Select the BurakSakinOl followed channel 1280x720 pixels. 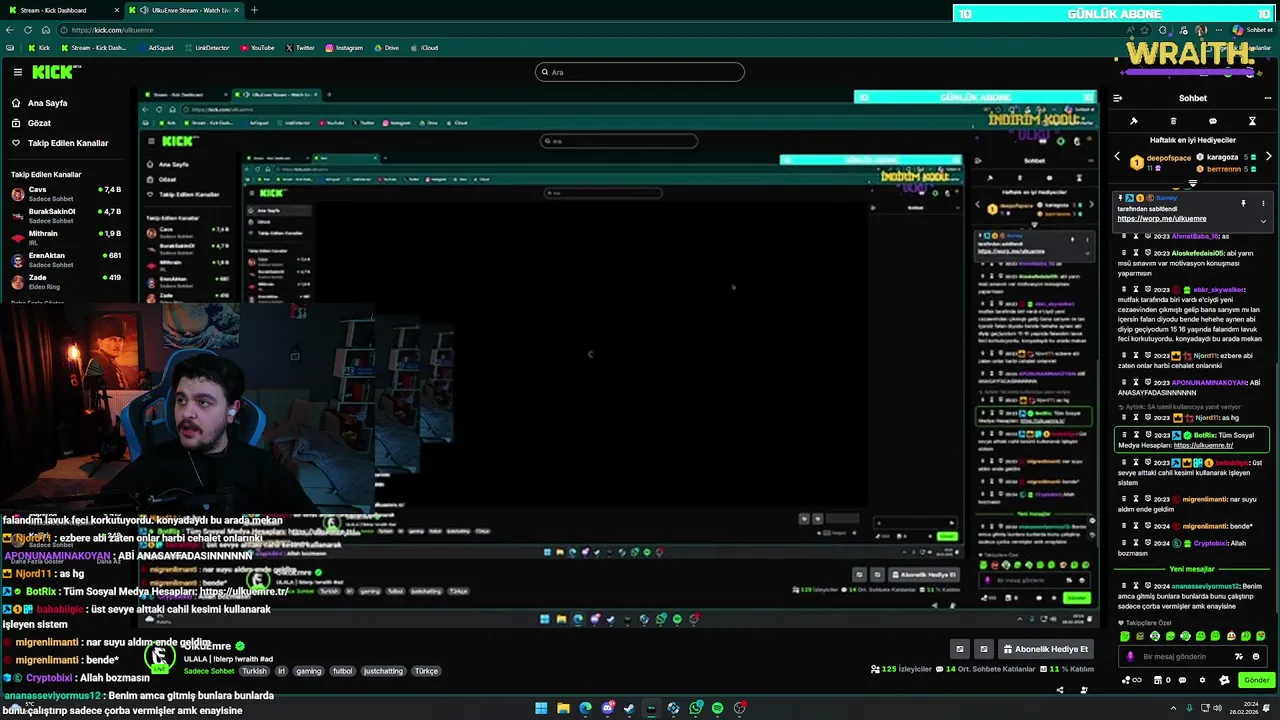click(66, 215)
